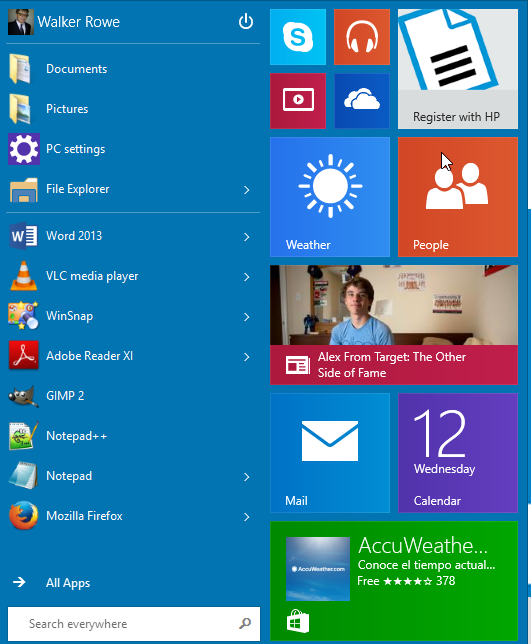Open the Calendar tile showing Wednesday 12
Viewport: 531px width, 644px height.
(458, 453)
